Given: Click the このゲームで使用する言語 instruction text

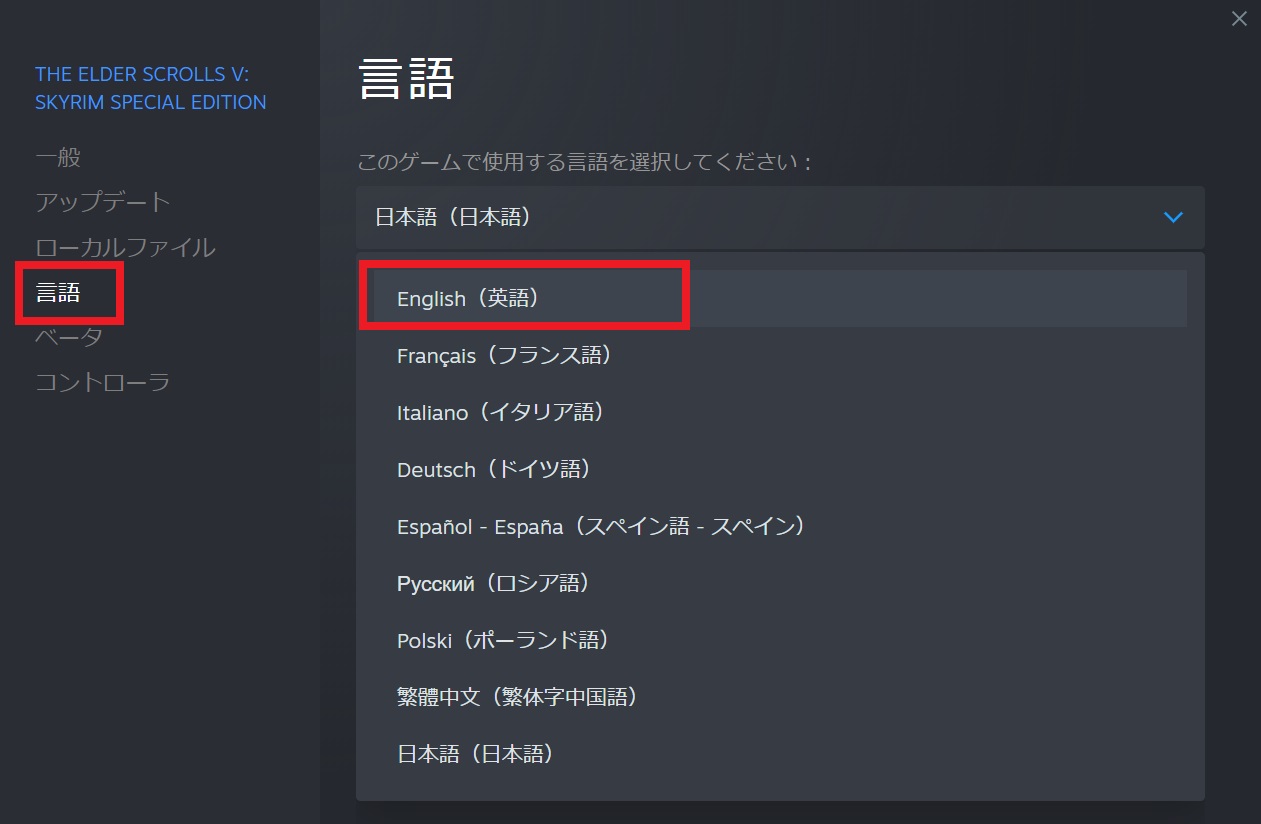Looking at the screenshot, I should (584, 162).
